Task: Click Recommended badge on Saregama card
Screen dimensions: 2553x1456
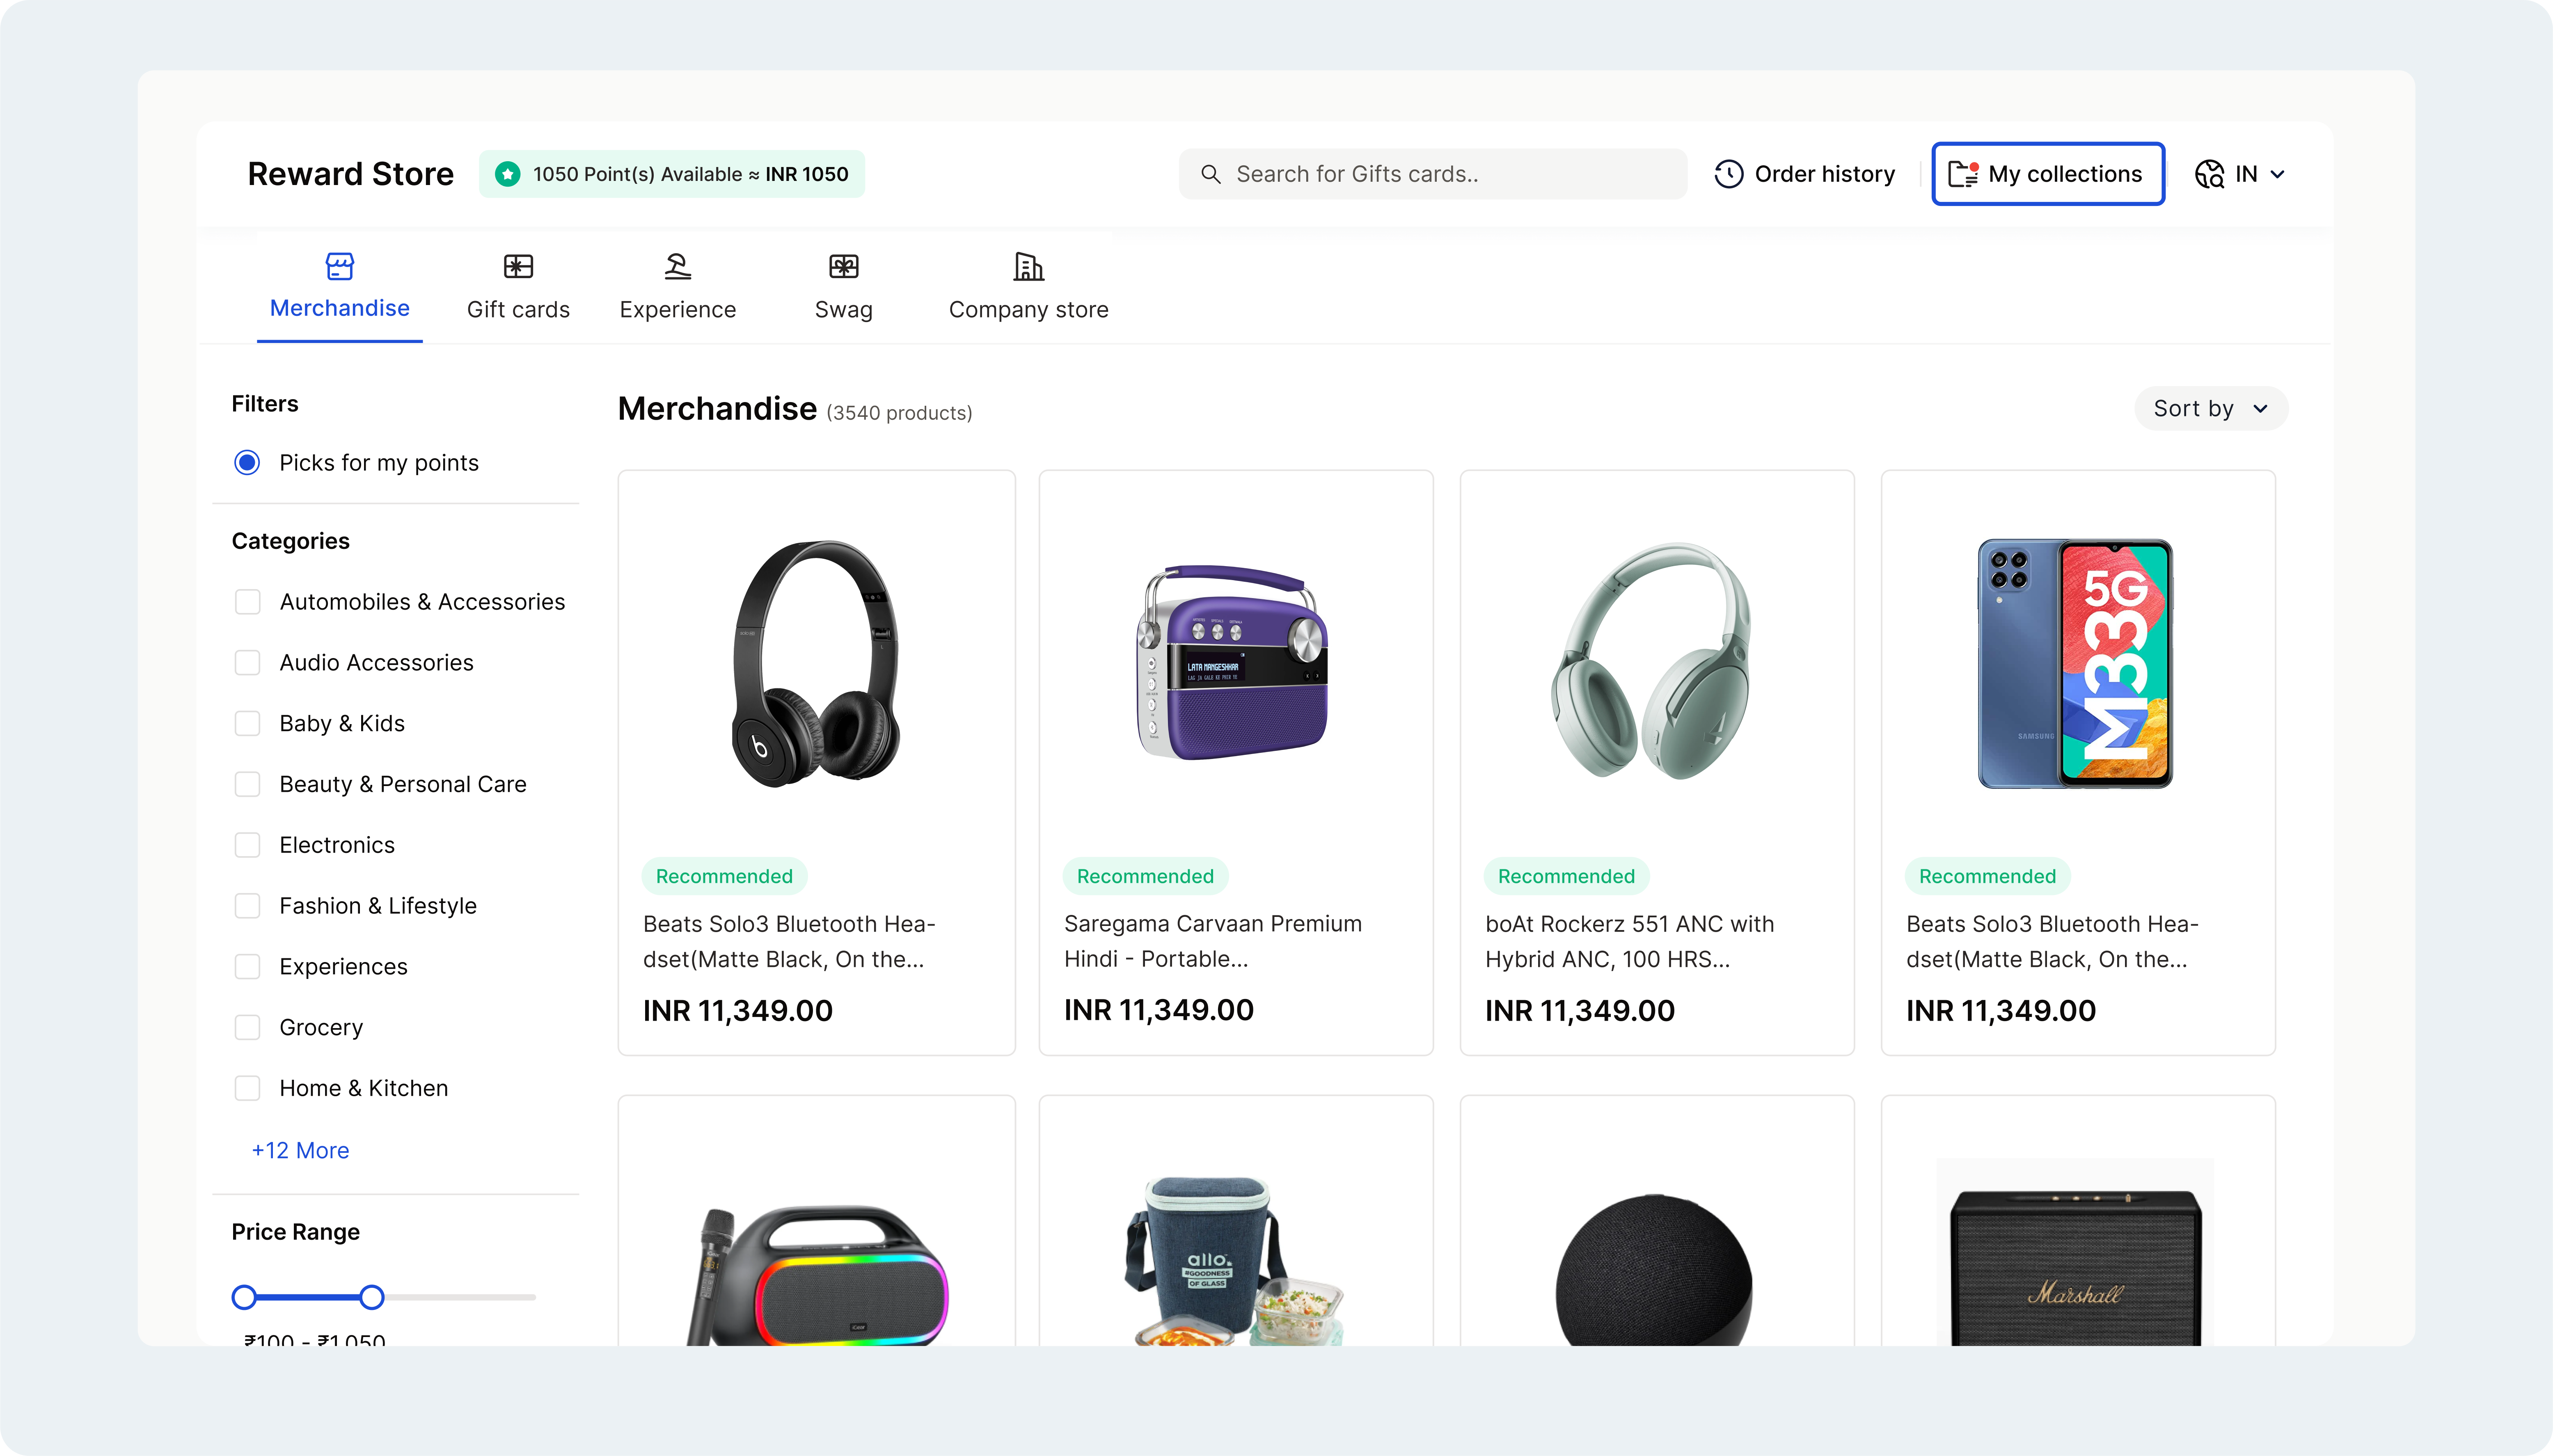Action: [x=1145, y=876]
